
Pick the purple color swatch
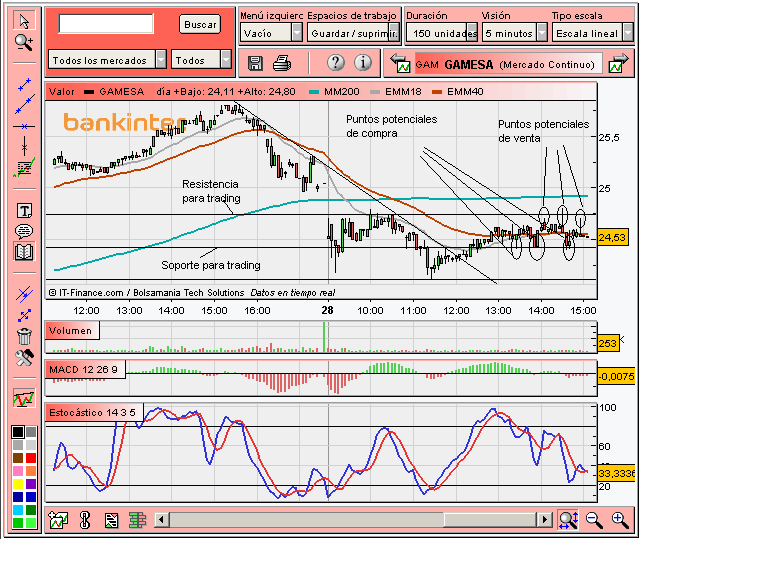click(31, 484)
